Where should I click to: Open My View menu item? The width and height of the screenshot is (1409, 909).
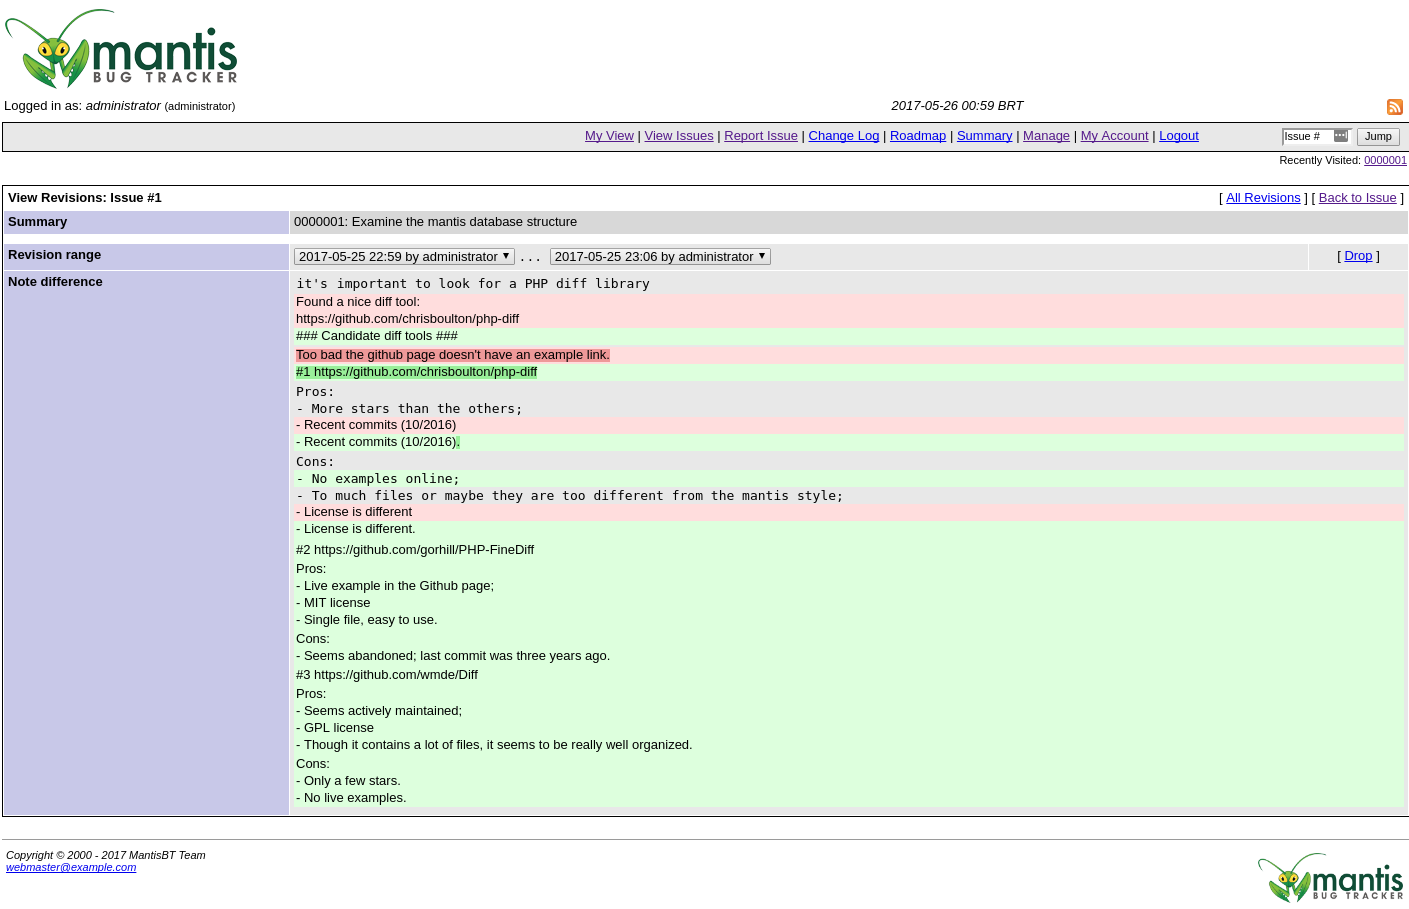pyautogui.click(x=609, y=136)
